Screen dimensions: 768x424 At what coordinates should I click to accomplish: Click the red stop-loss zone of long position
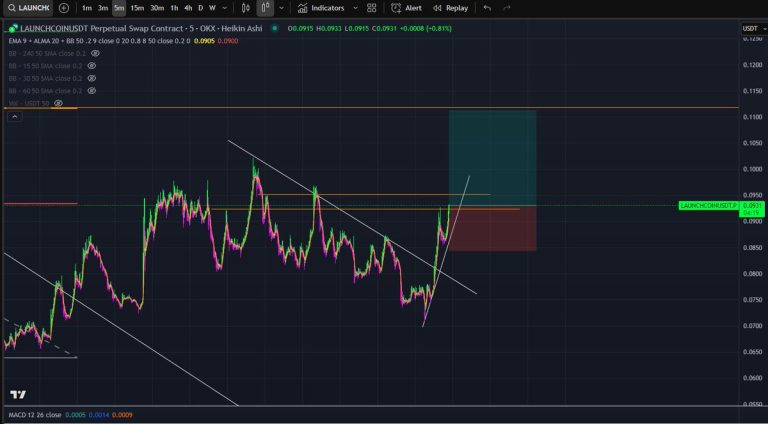492,229
